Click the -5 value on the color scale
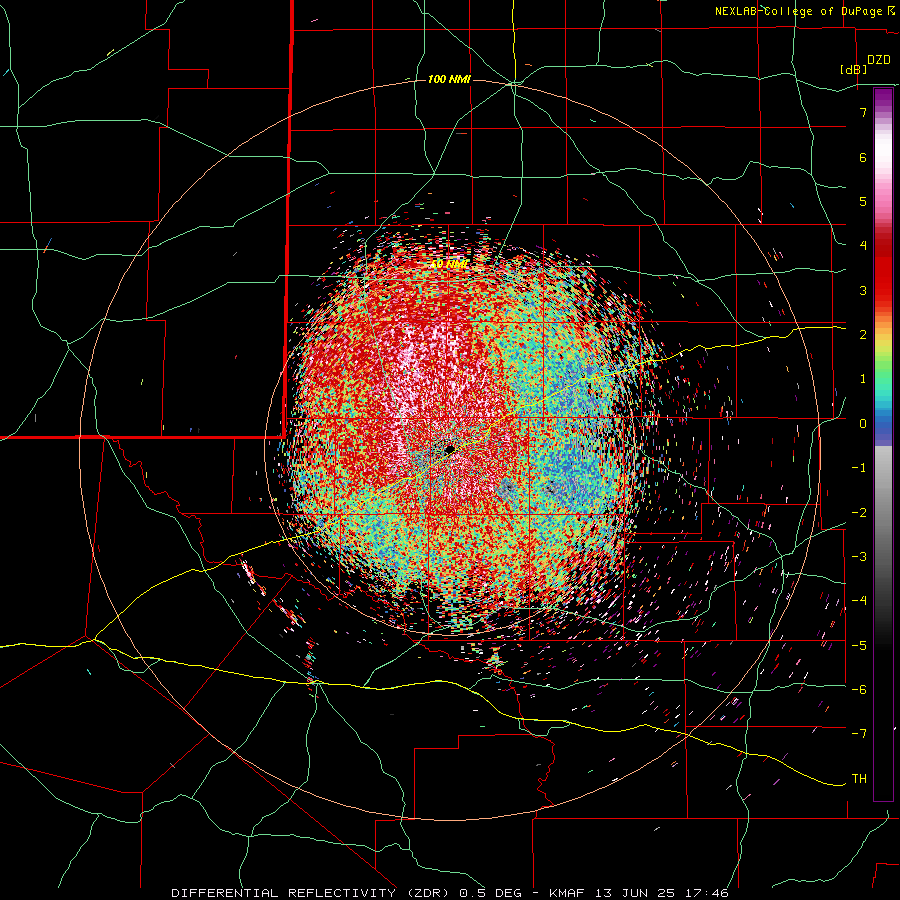This screenshot has width=900, height=900. coord(859,646)
